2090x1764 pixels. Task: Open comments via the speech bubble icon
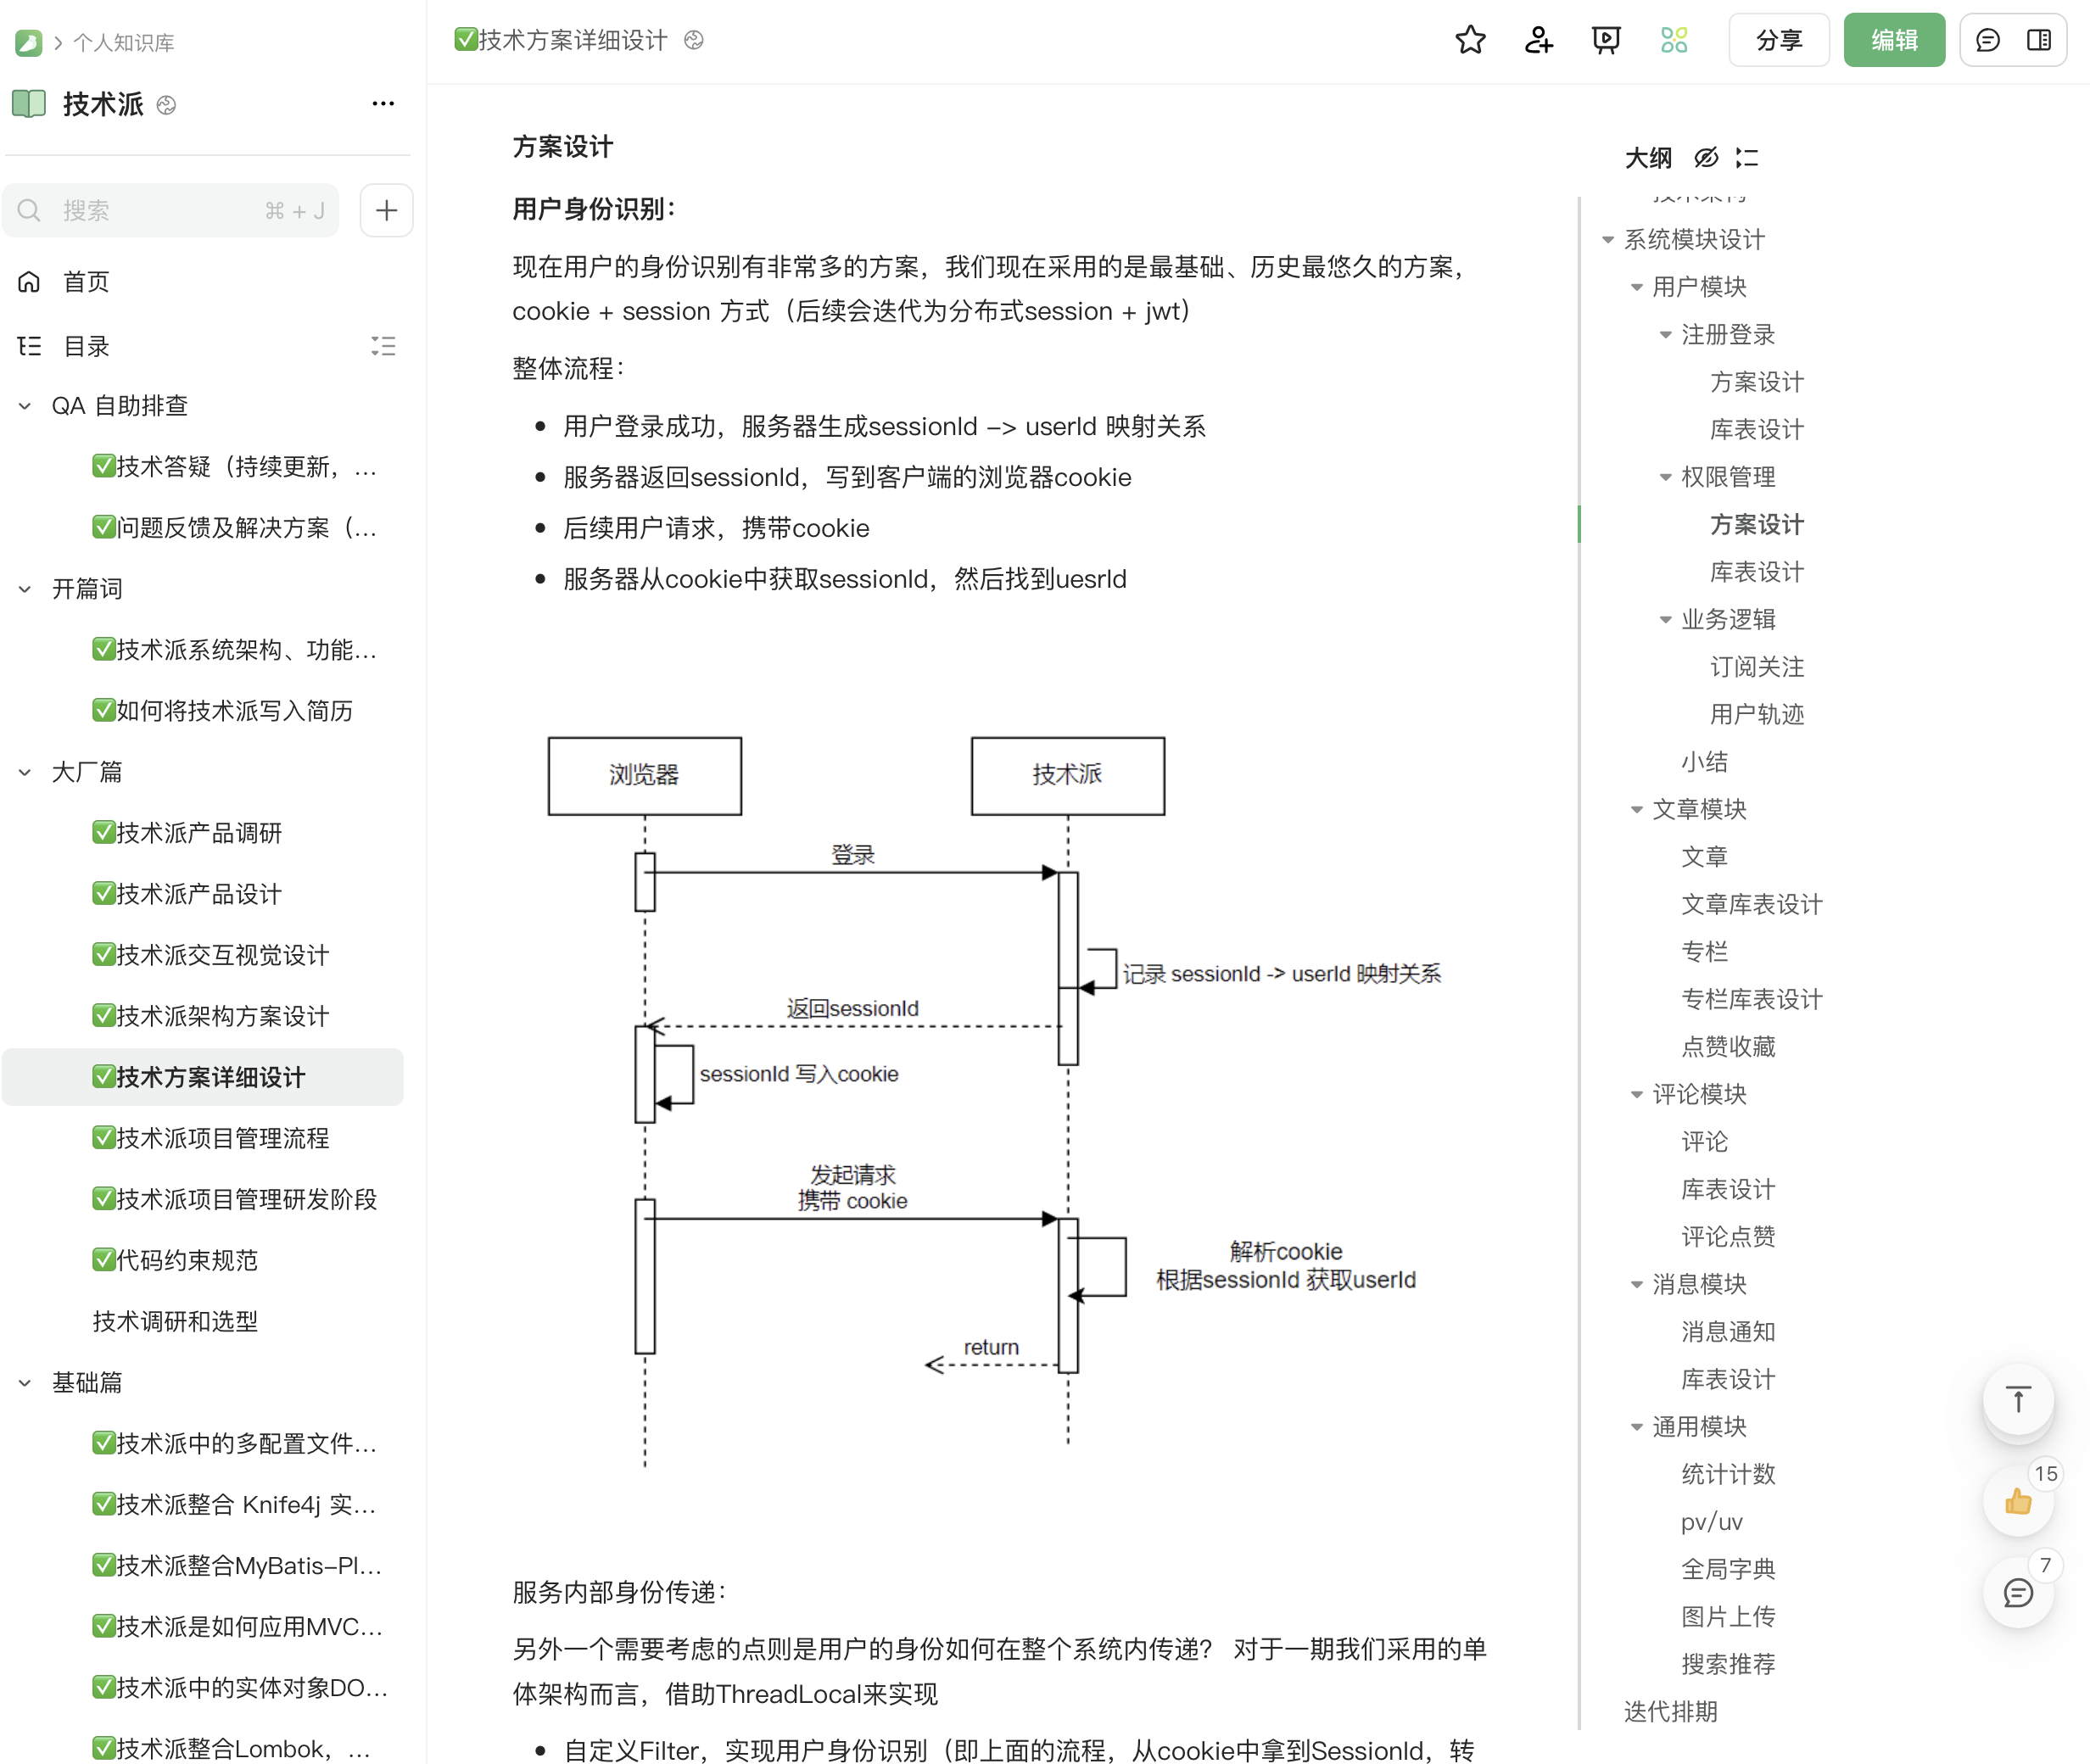1988,40
